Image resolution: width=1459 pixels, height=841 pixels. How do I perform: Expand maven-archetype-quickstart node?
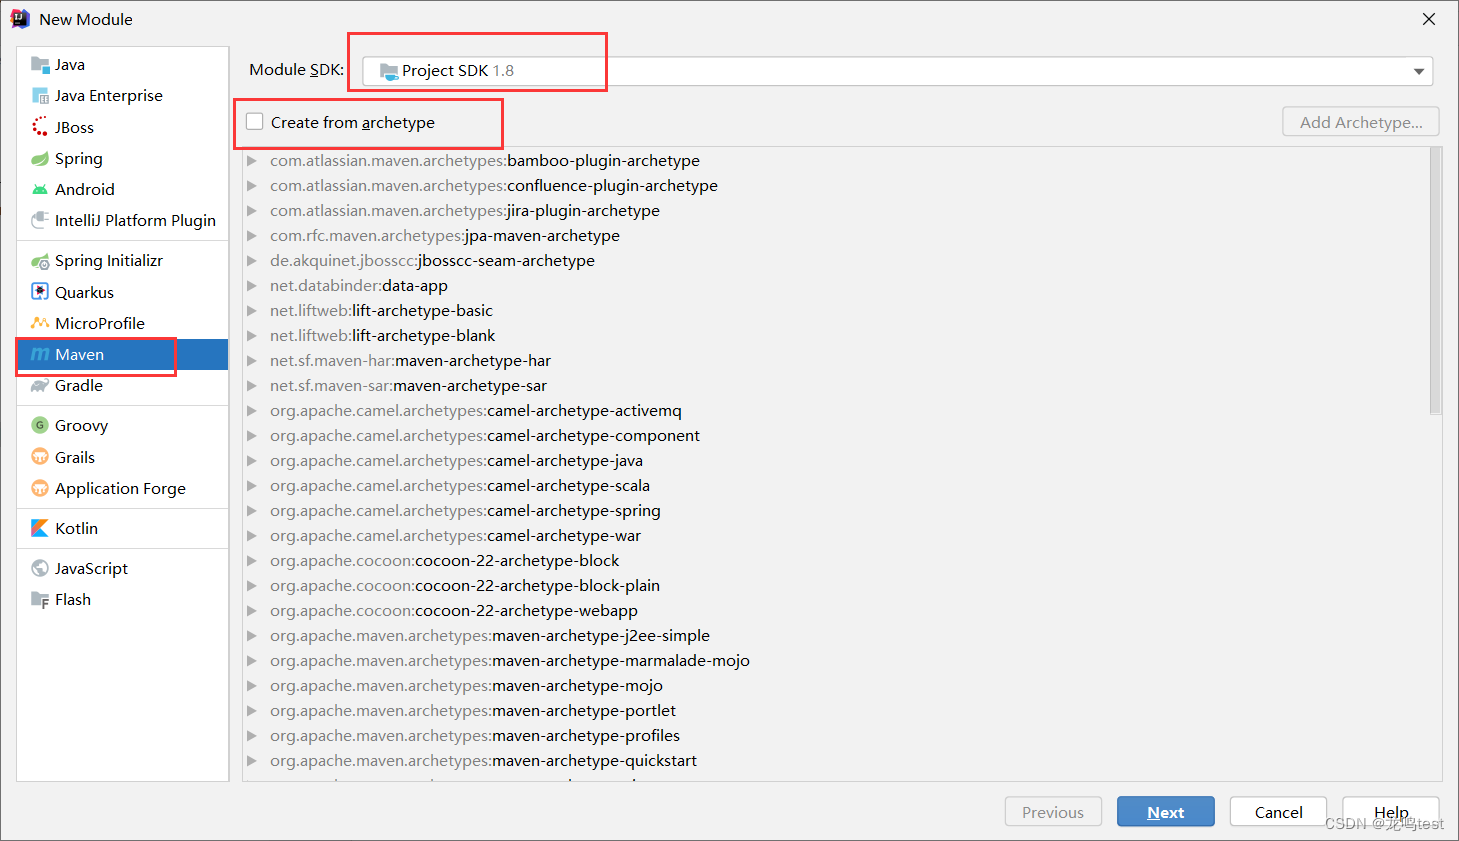(x=252, y=761)
